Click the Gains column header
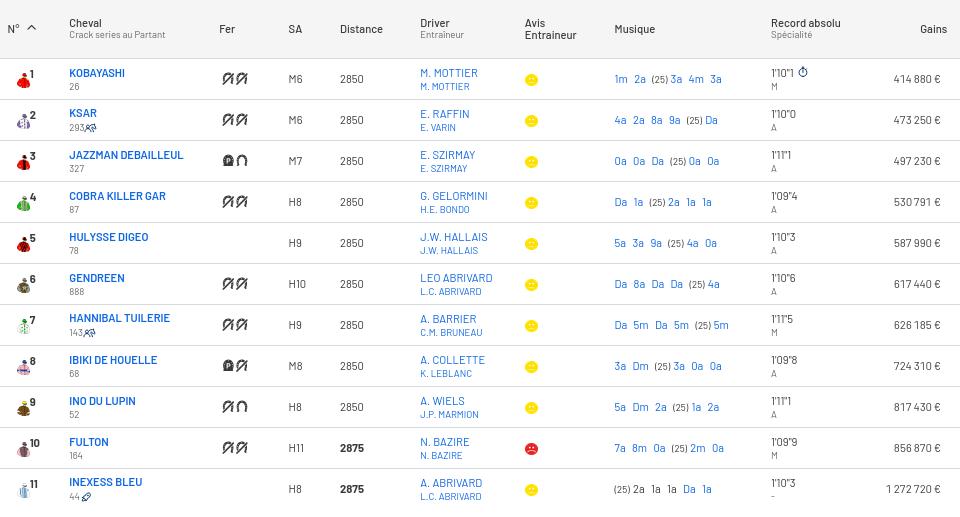This screenshot has height=517, width=960. [x=932, y=29]
